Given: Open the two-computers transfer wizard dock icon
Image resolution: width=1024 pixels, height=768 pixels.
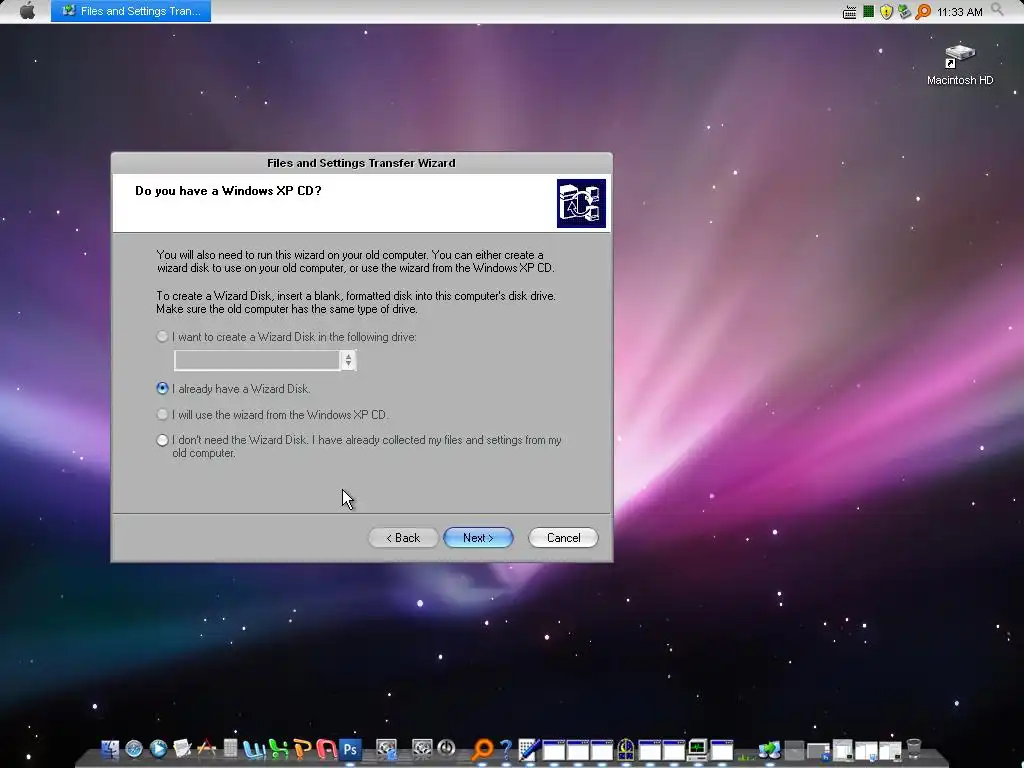Looking at the screenshot, I should (769, 749).
